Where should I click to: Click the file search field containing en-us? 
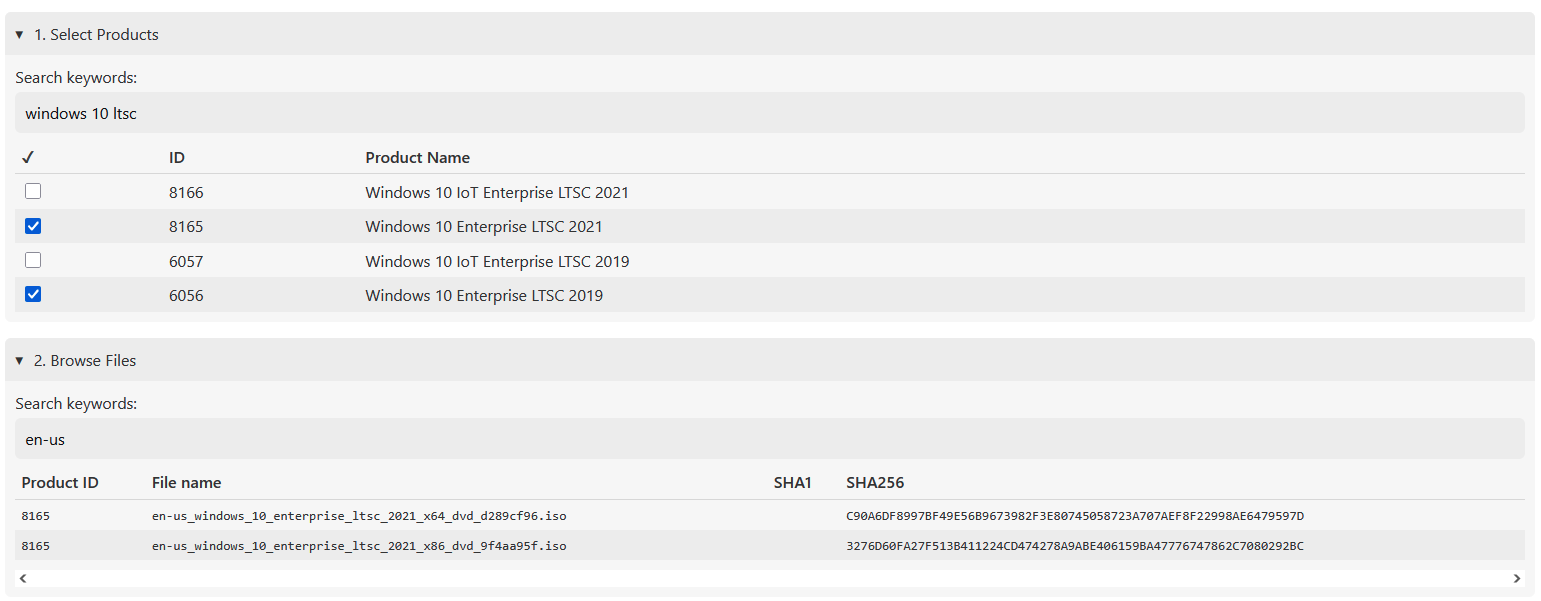(769, 439)
